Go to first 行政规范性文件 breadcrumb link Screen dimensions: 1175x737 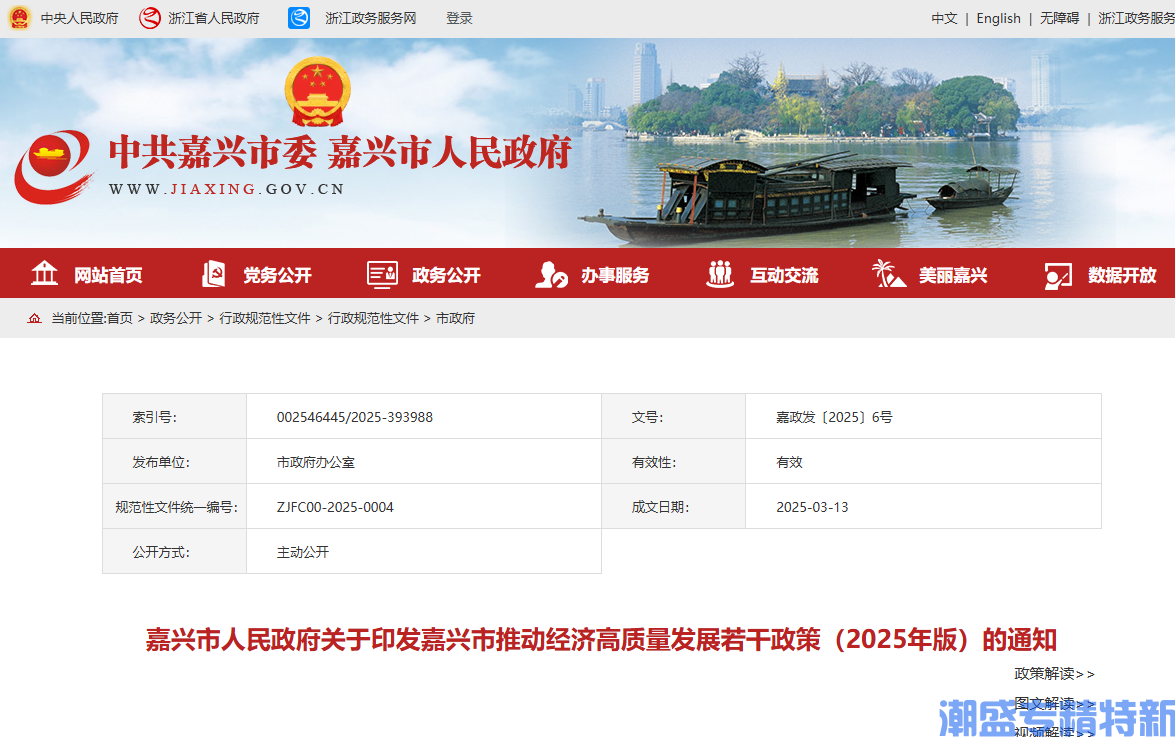click(x=265, y=318)
